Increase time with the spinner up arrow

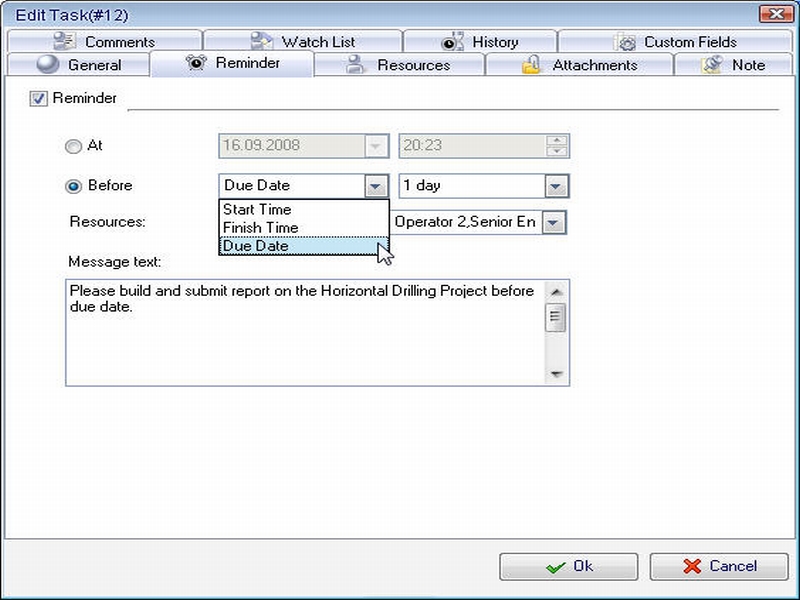pyautogui.click(x=557, y=140)
